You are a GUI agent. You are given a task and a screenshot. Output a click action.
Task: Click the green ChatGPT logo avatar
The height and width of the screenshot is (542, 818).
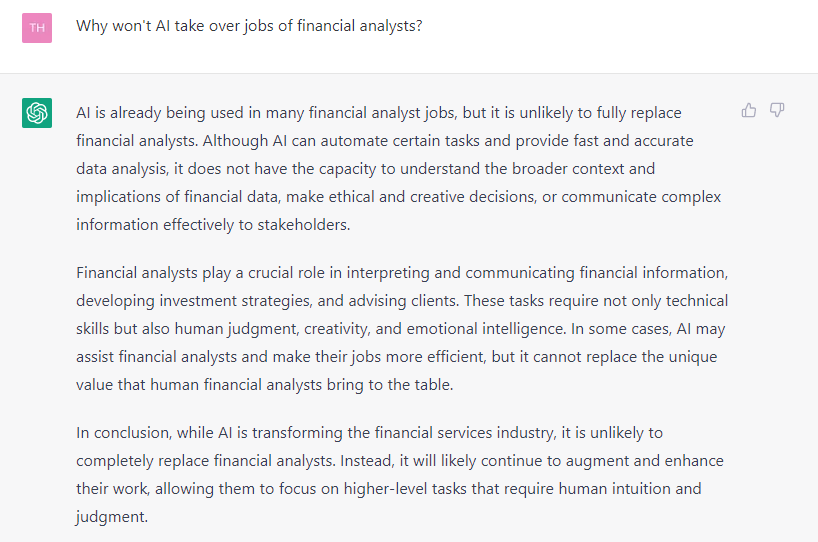[37, 113]
